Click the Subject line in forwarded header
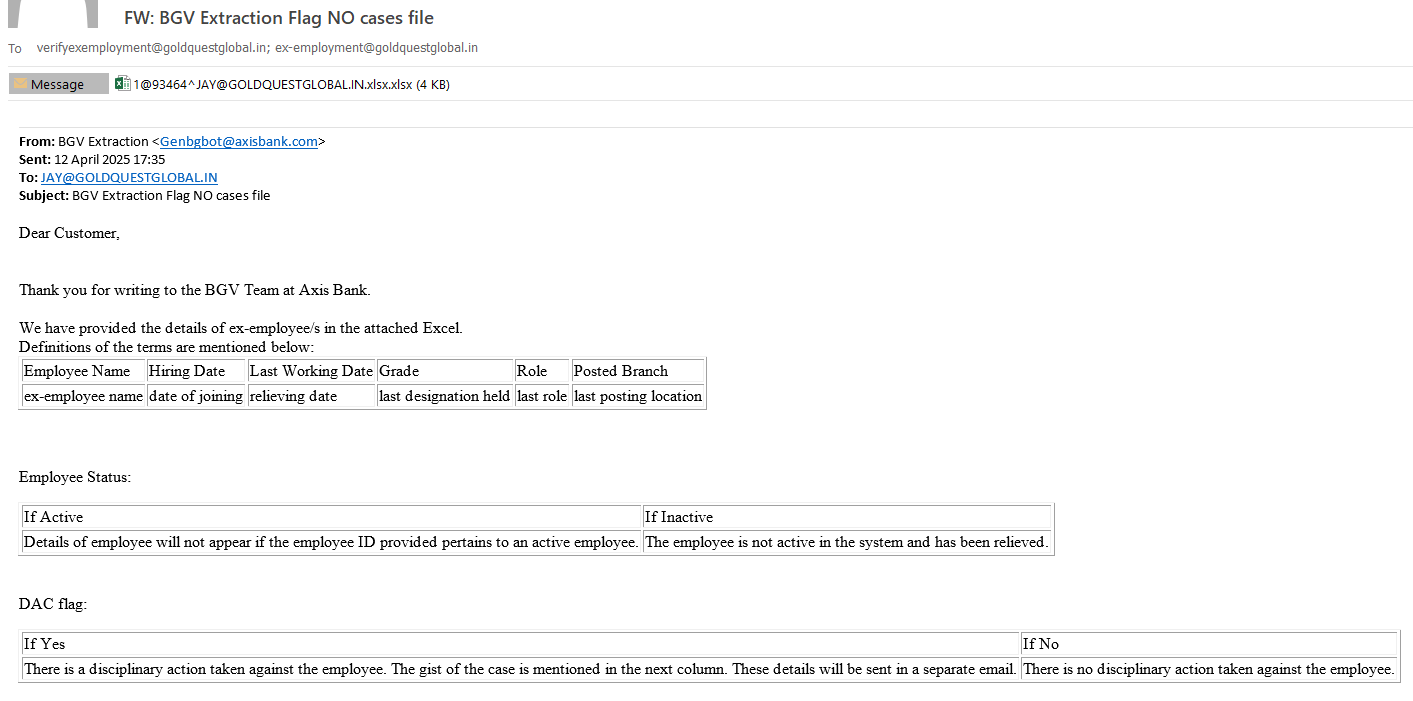This screenshot has height=701, width=1413. (145, 195)
